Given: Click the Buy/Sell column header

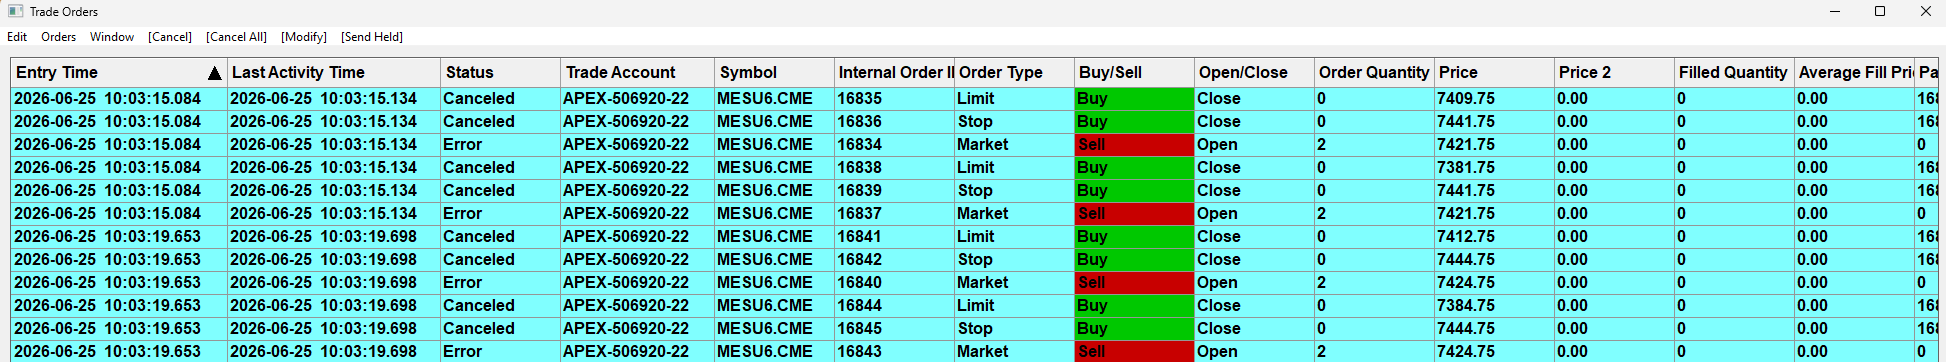Looking at the screenshot, I should (1134, 72).
